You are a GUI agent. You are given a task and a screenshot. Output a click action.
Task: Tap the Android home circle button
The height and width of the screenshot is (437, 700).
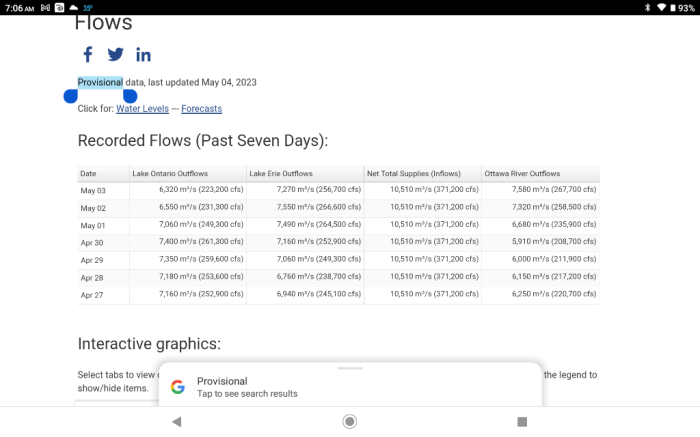point(349,422)
